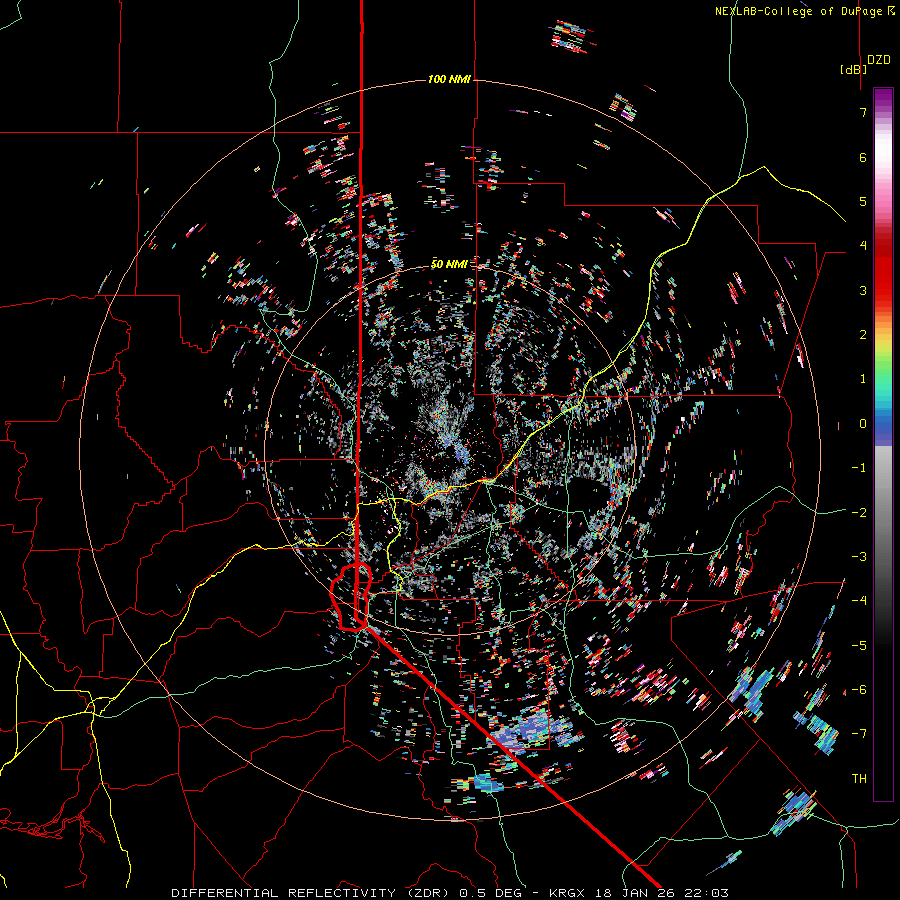Pick the red band of the color bar
Screen dimensions: 900x900
pyautogui.click(x=883, y=270)
